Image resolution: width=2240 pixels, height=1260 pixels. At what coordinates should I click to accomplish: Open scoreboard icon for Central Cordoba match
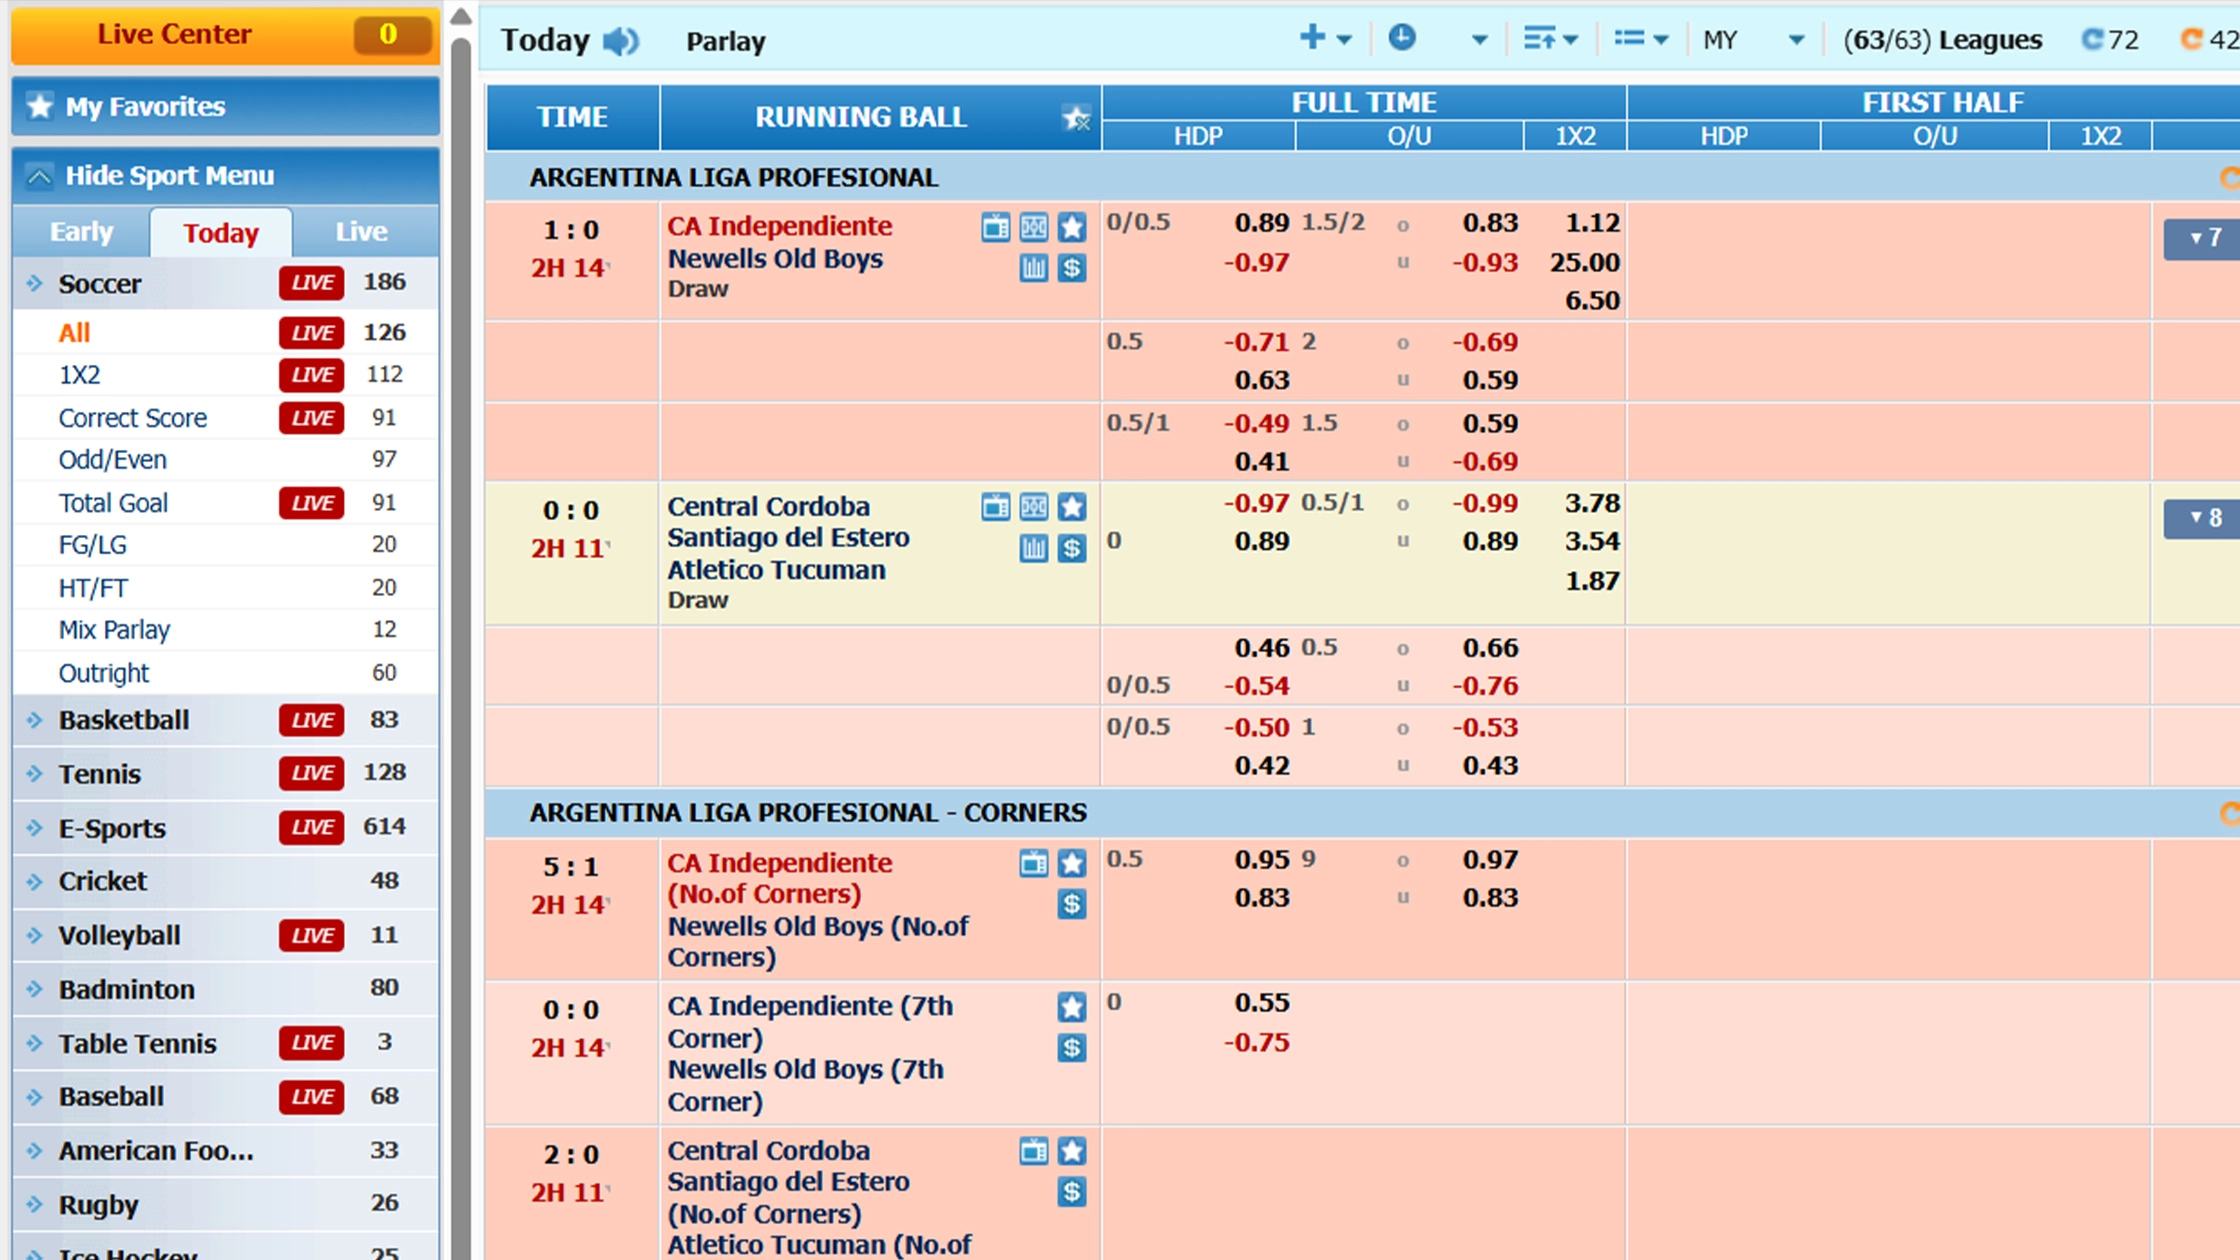point(1033,507)
